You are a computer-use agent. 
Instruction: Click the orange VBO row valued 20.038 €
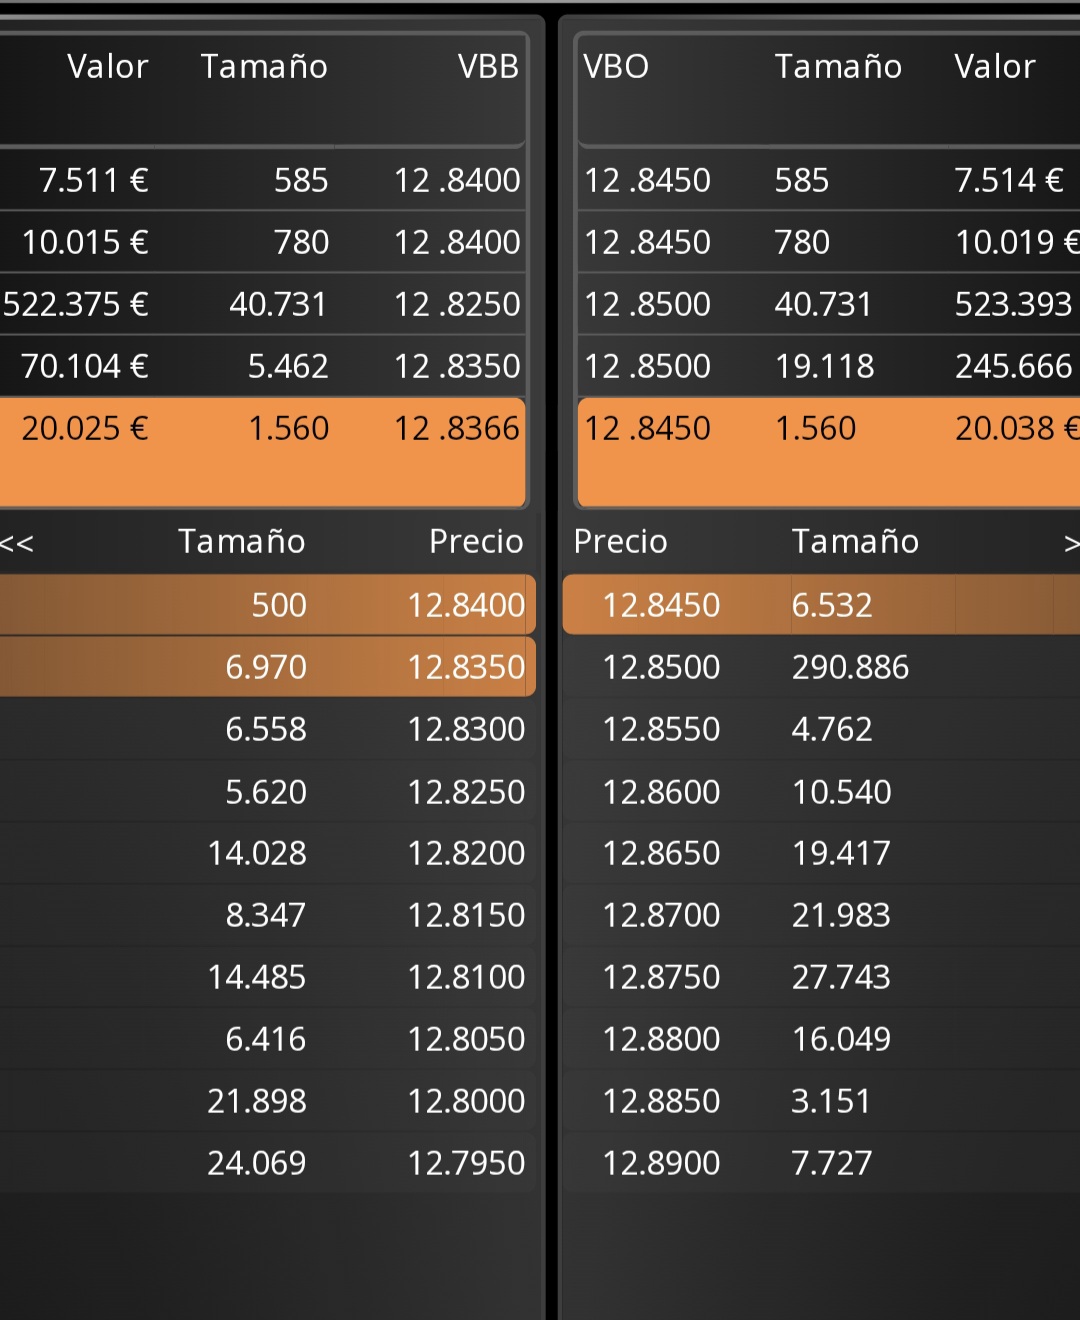click(829, 452)
